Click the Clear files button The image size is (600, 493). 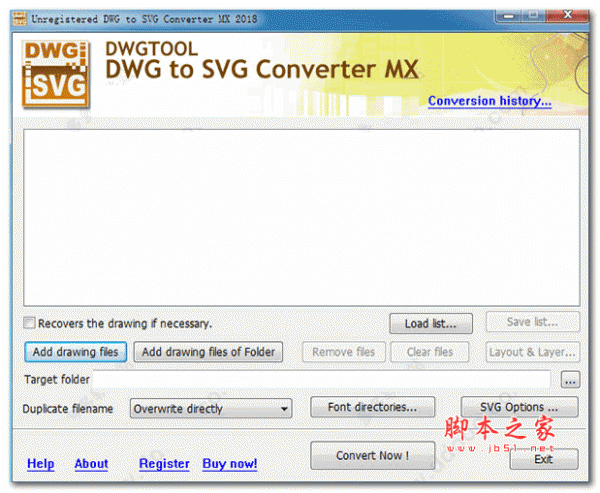(430, 352)
